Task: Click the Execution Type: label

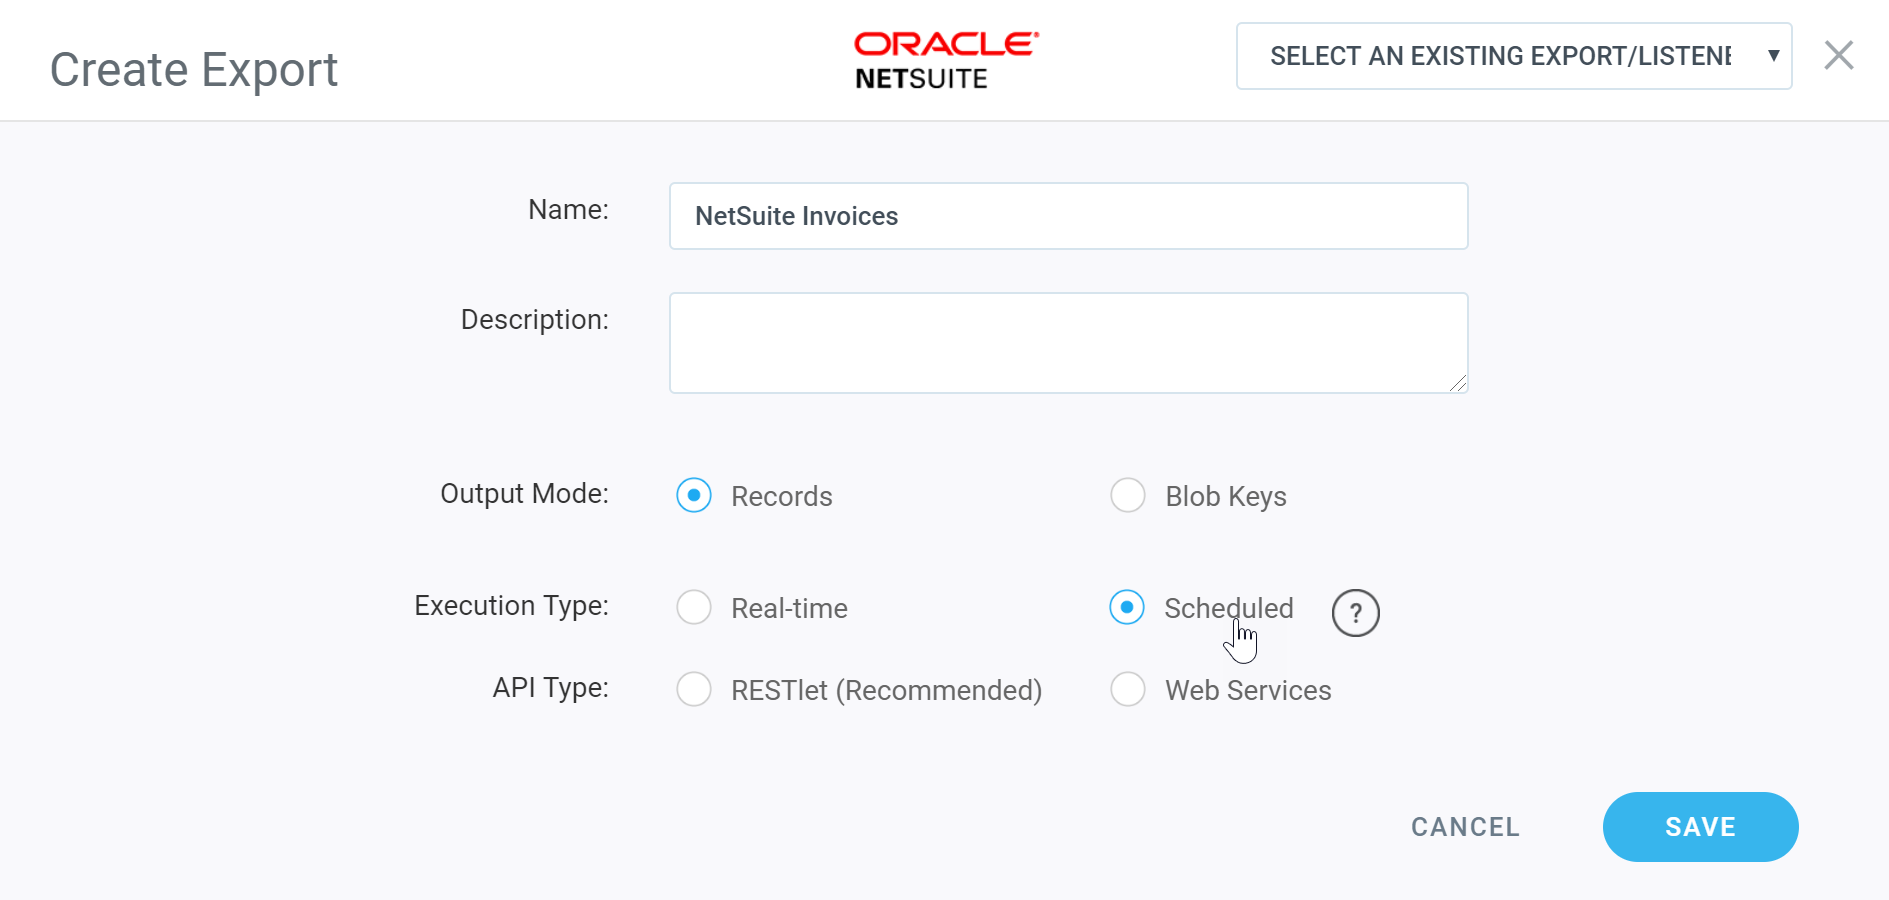Action: (x=511, y=606)
